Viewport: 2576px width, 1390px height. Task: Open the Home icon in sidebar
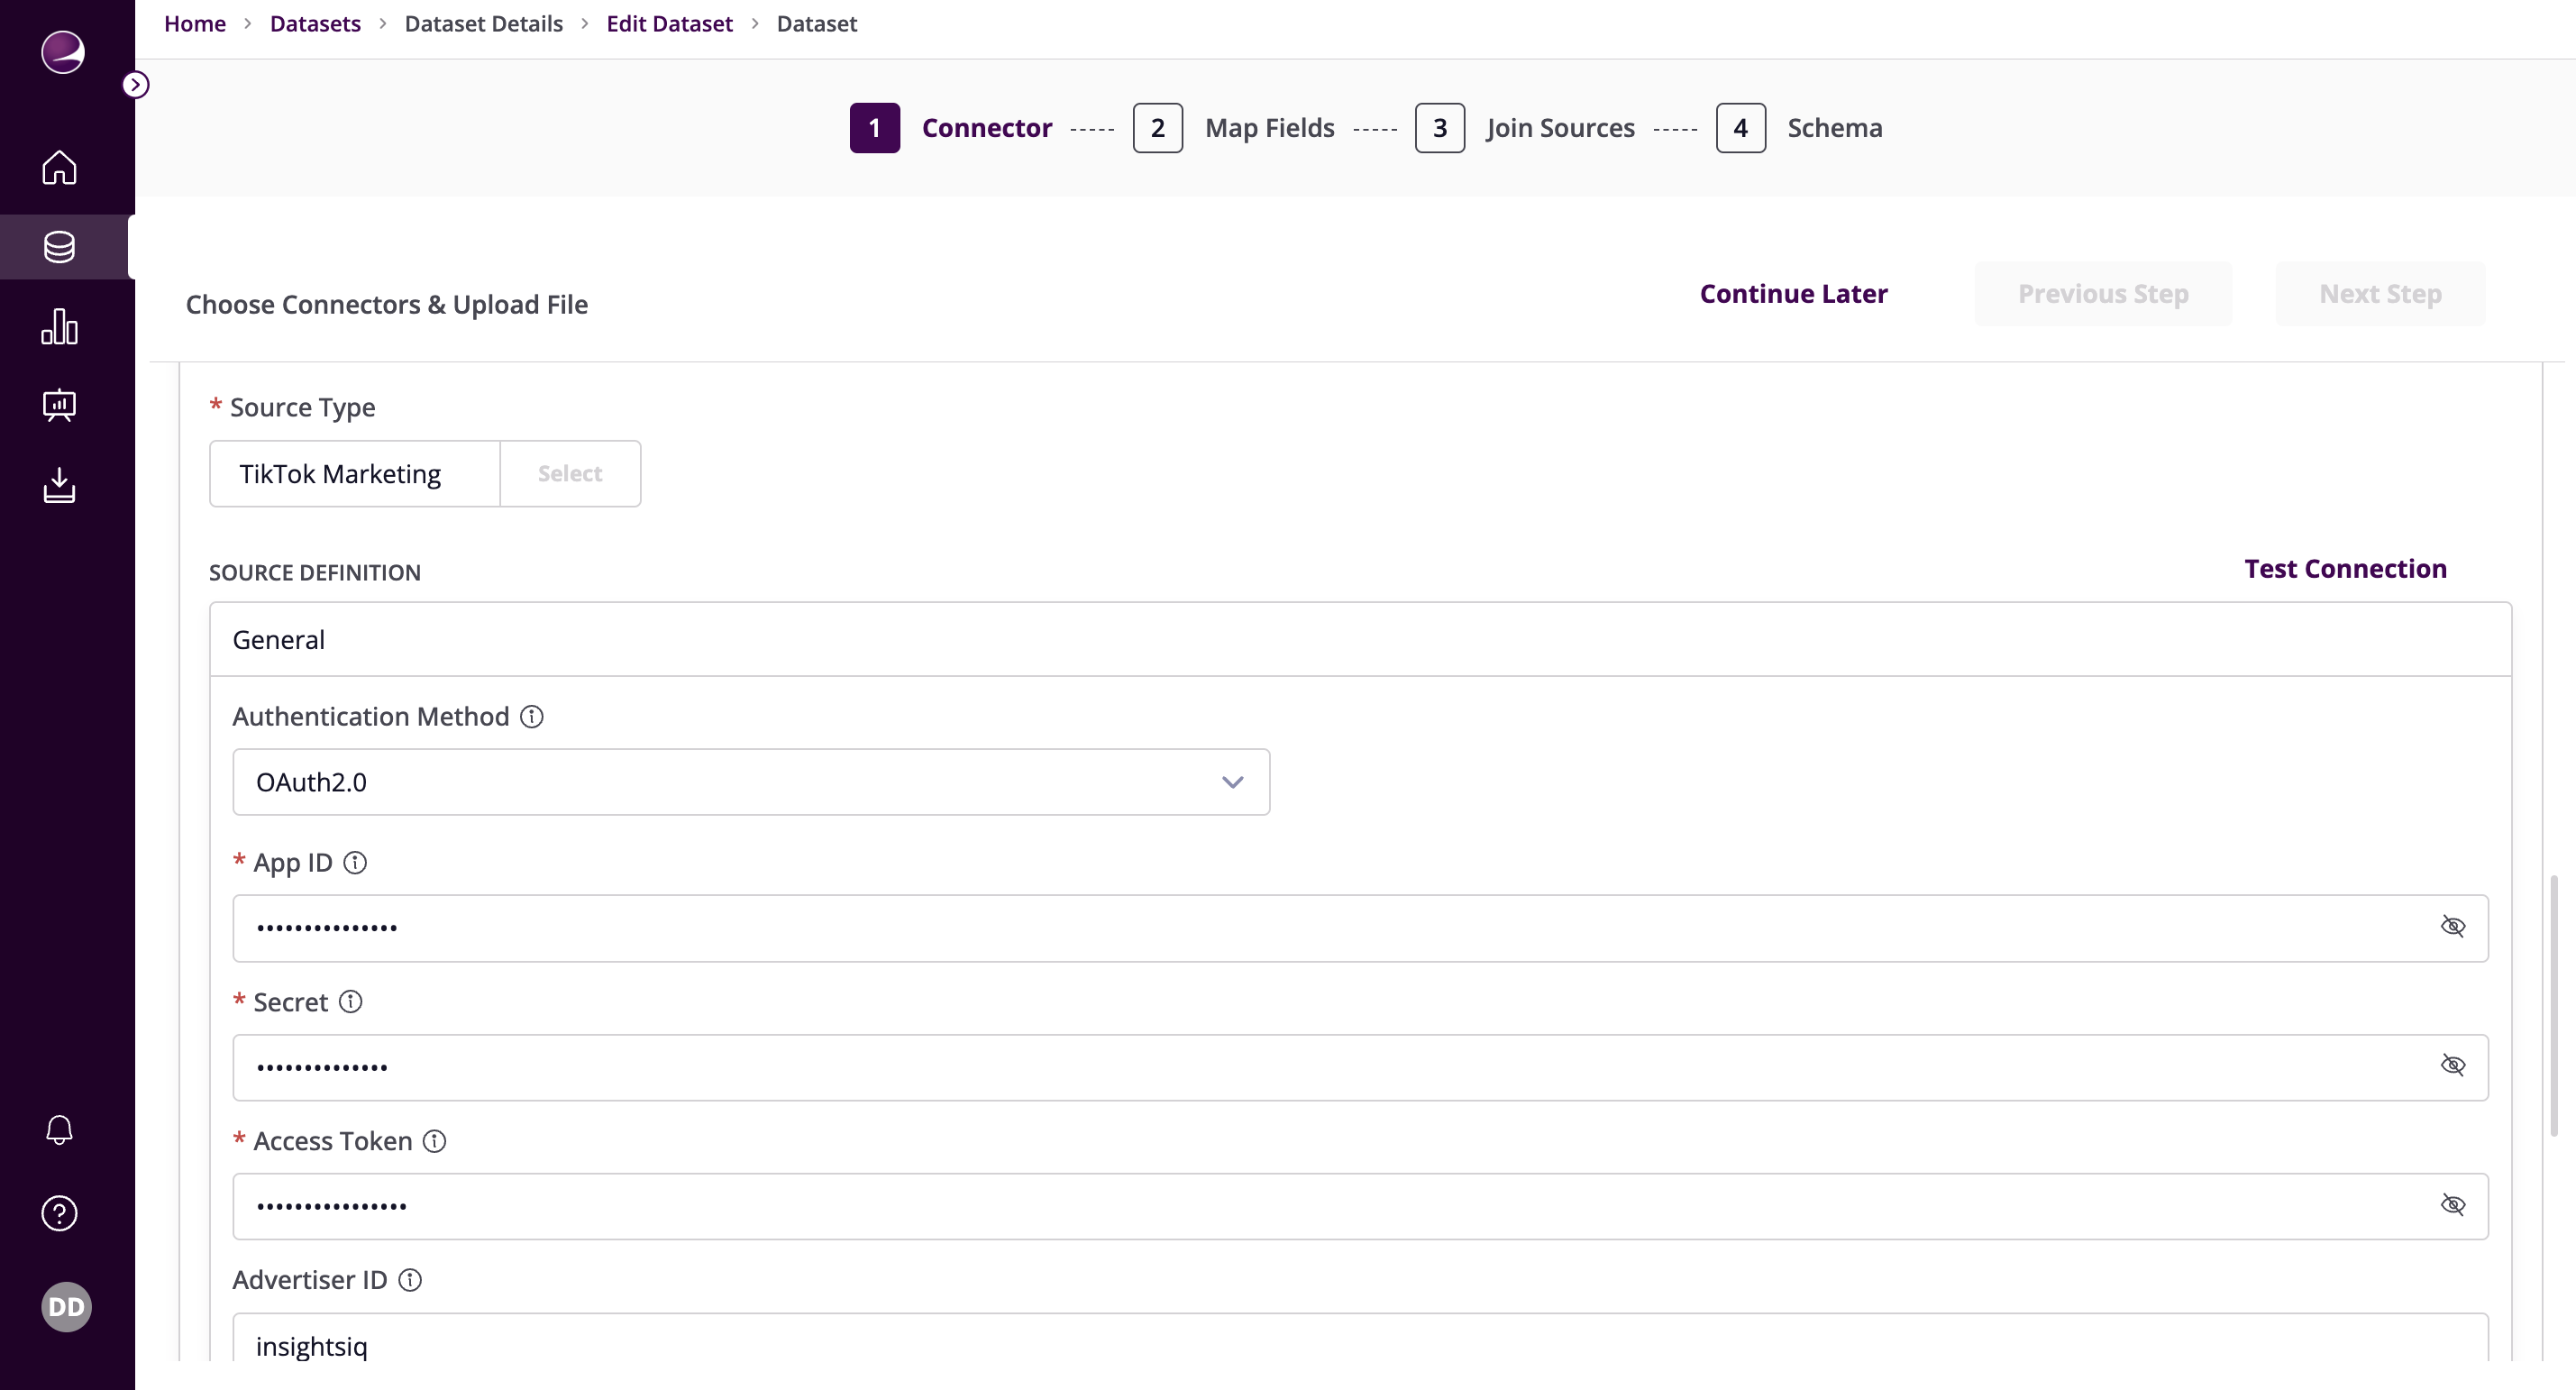click(59, 168)
